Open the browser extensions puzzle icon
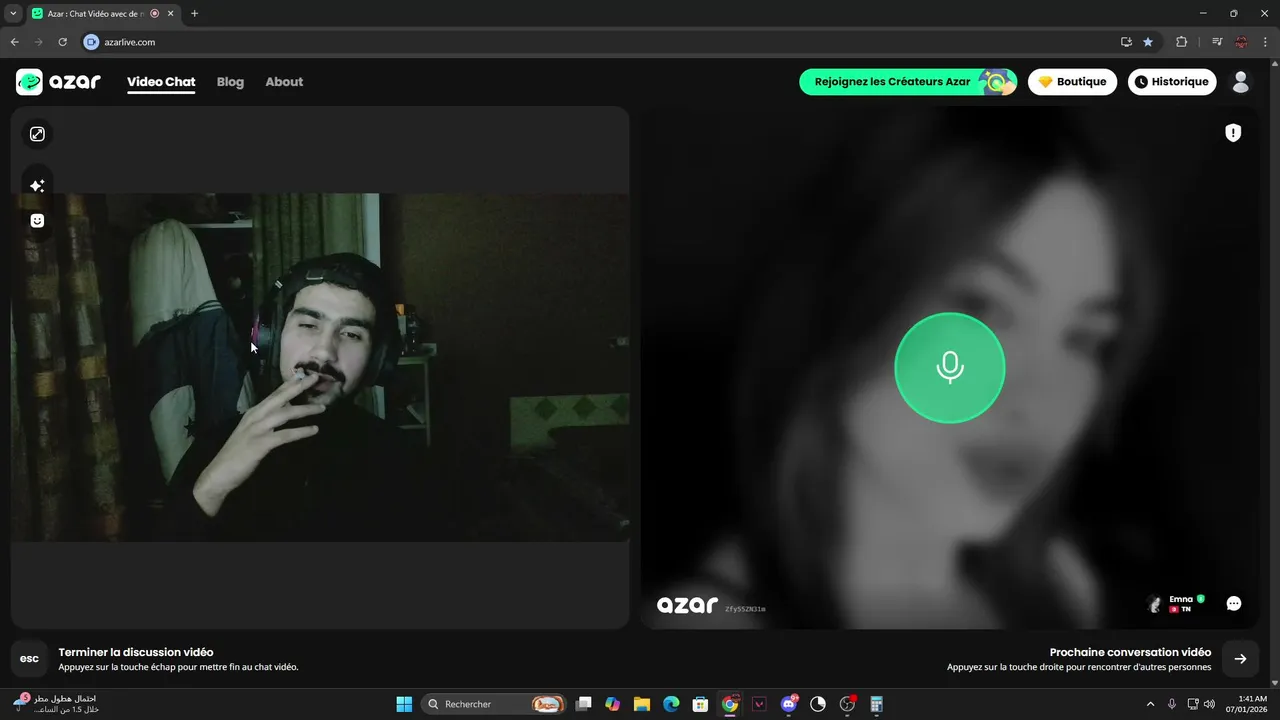 tap(1182, 42)
